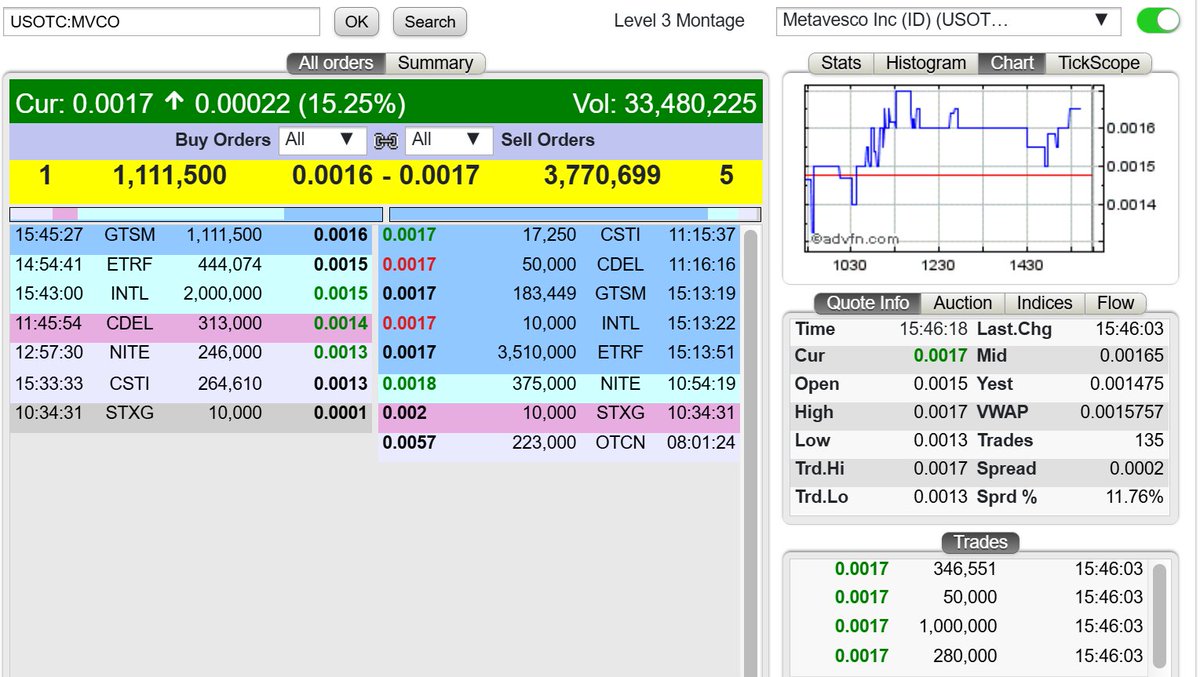Click the chain icon to link order filters
This screenshot has width=1200, height=677.
[386, 140]
